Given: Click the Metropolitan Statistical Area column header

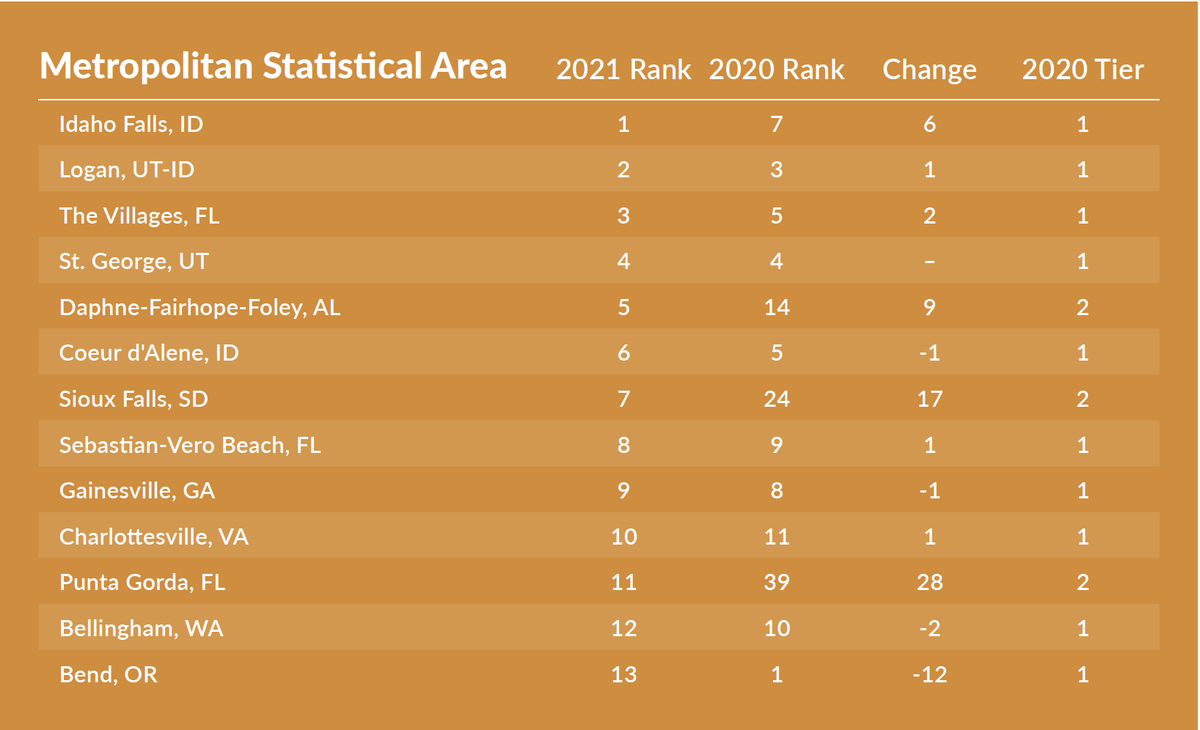Looking at the screenshot, I should tap(273, 67).
